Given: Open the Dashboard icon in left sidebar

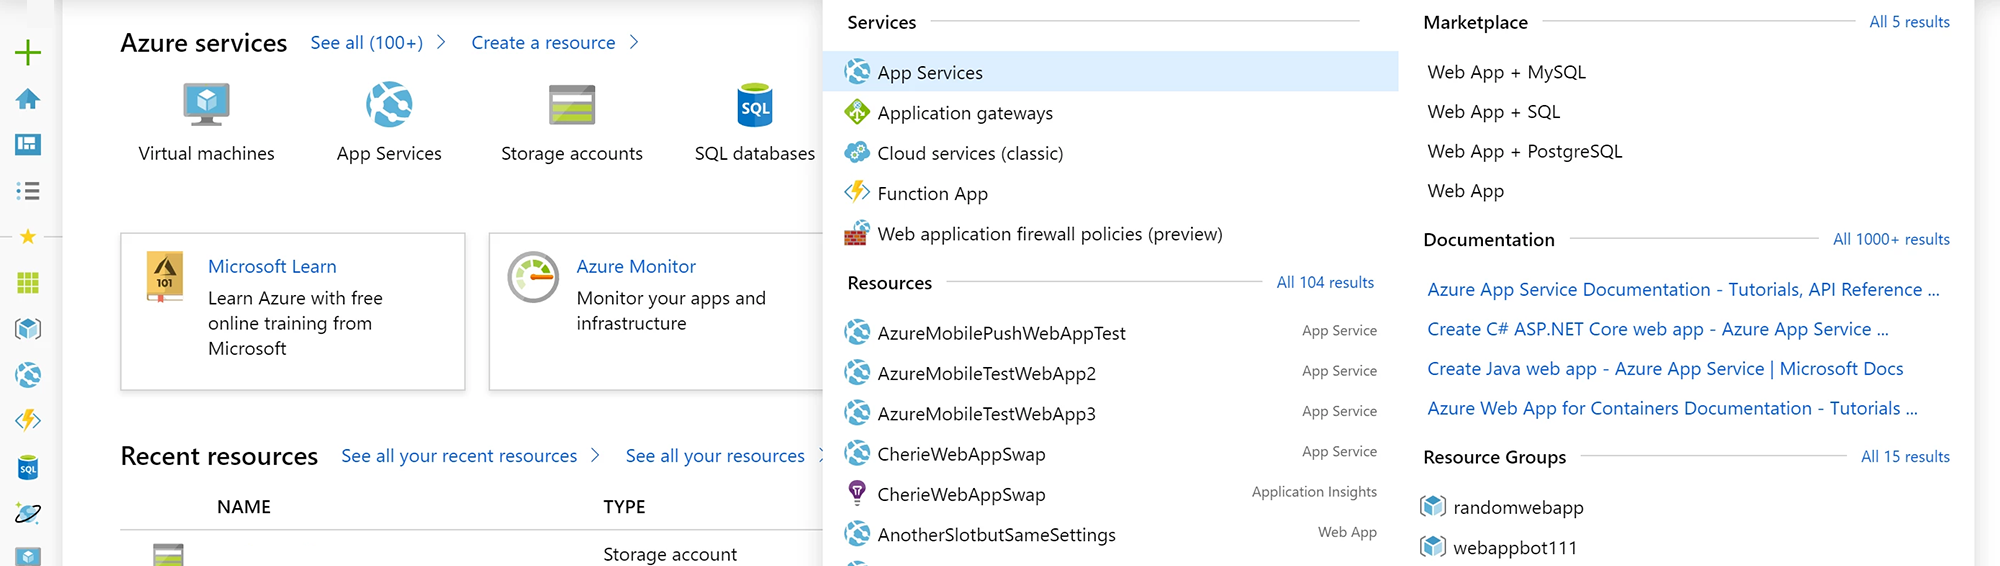Looking at the screenshot, I should (x=28, y=145).
